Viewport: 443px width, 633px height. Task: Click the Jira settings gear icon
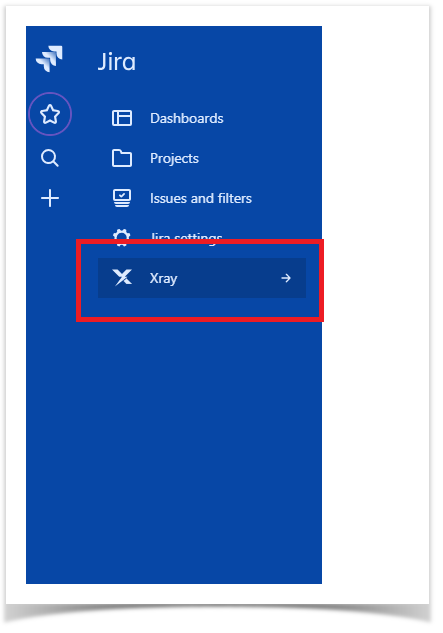[x=122, y=235]
